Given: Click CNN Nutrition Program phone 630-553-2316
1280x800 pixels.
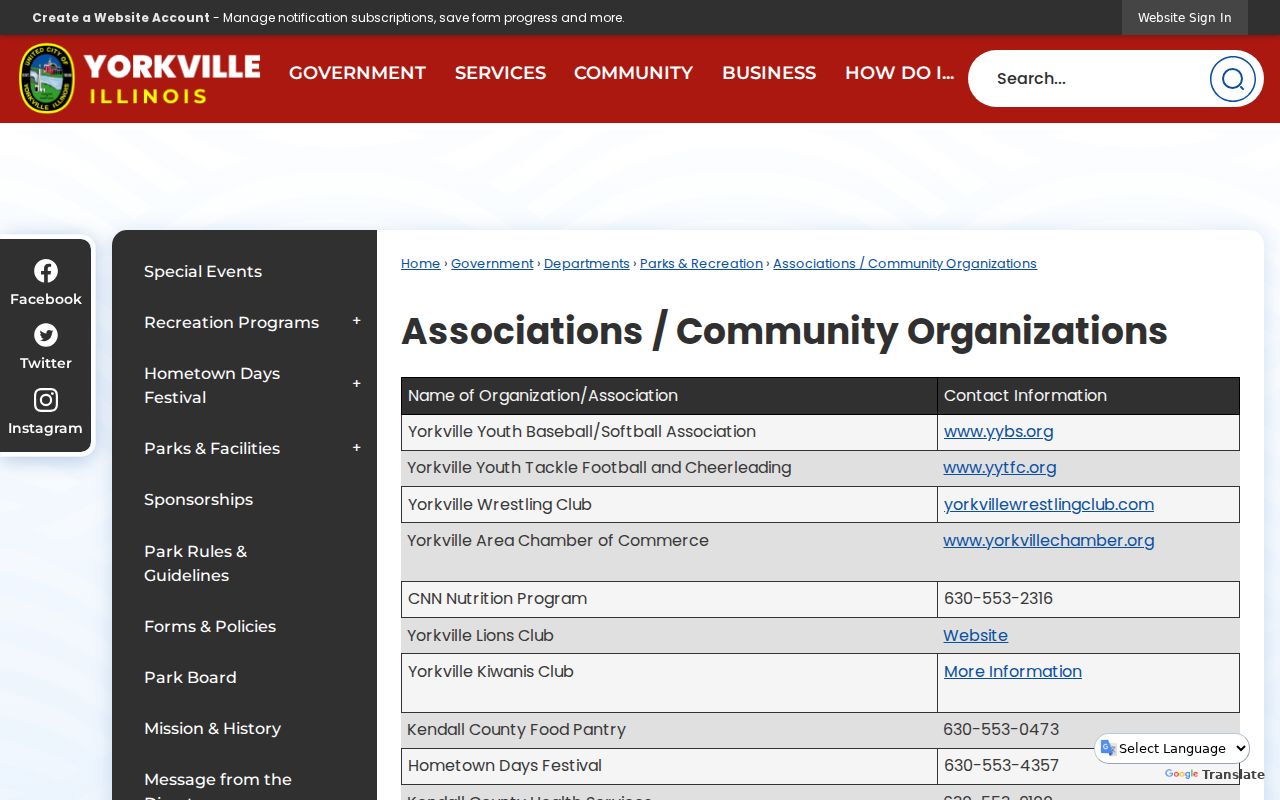Looking at the screenshot, I should tap(998, 599).
